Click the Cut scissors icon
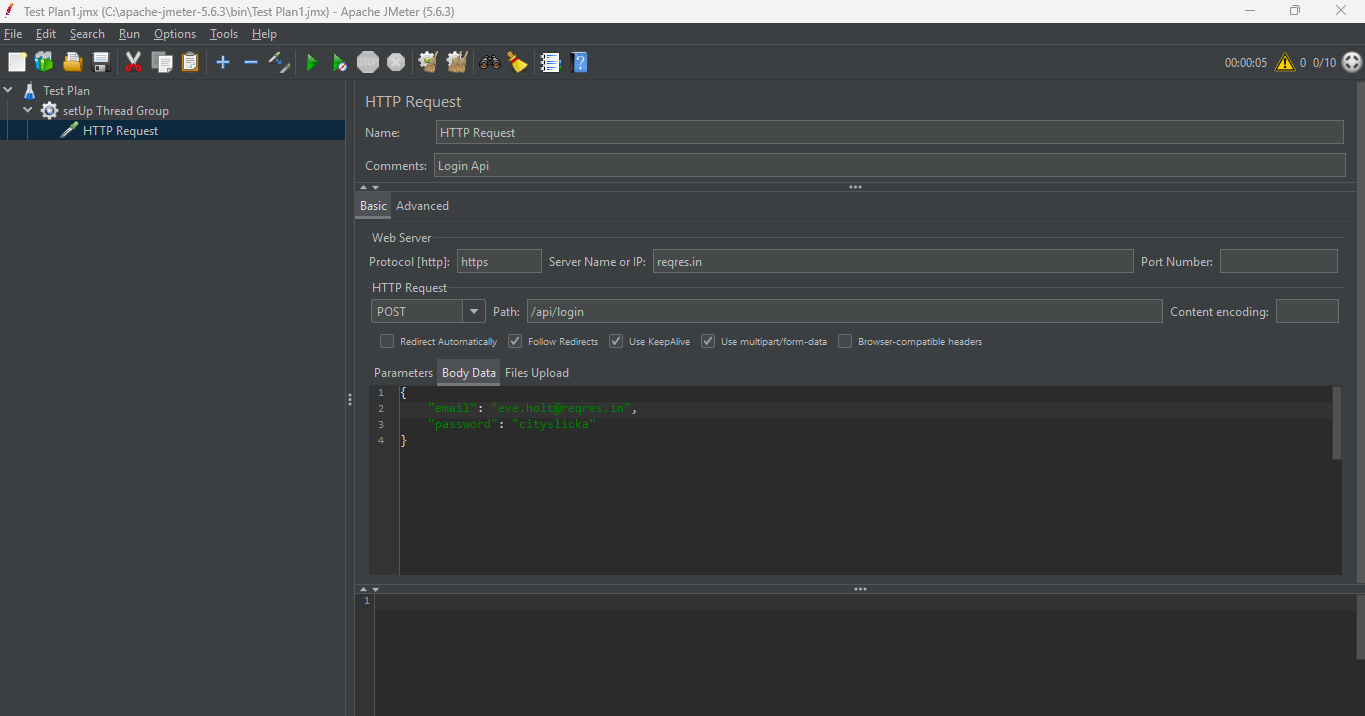The width and height of the screenshot is (1365, 716). pos(133,62)
